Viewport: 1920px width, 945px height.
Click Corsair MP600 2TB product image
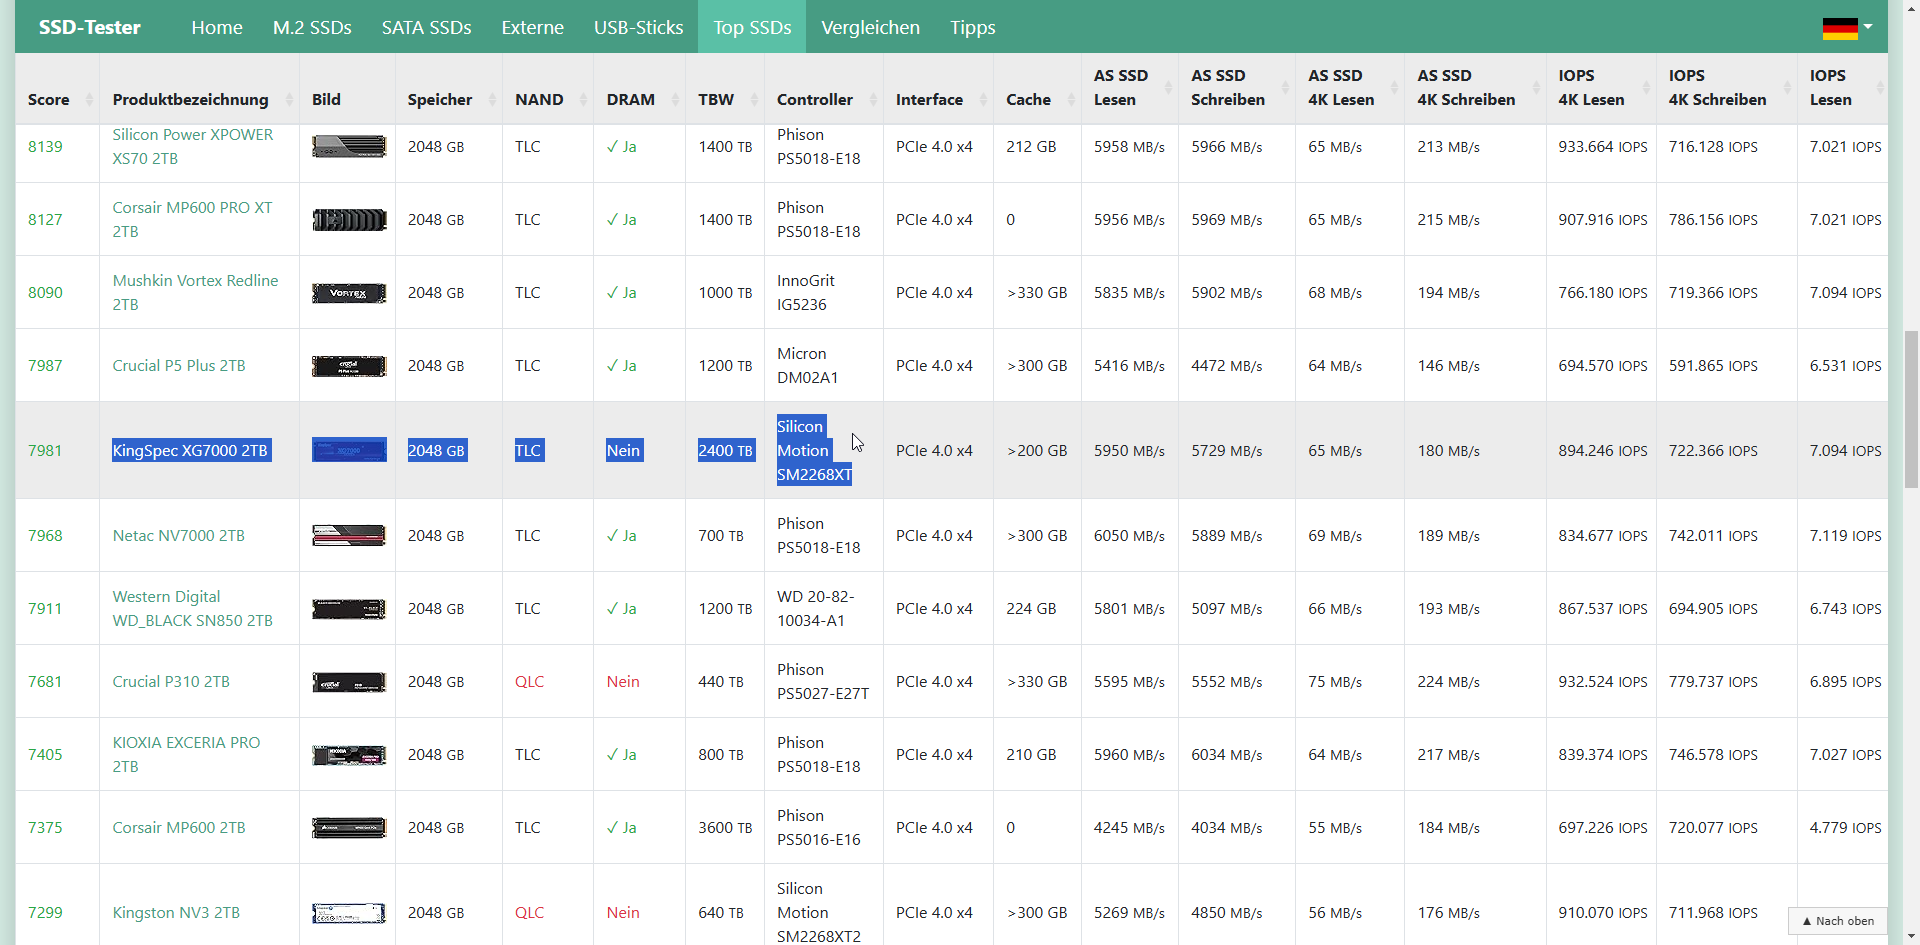pos(349,828)
